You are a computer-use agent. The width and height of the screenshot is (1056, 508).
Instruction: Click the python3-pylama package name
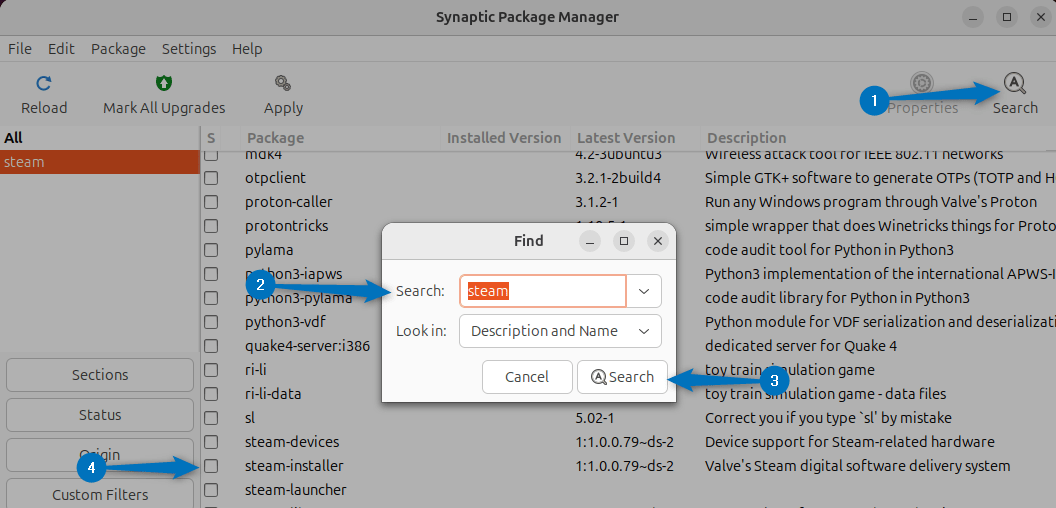click(298, 298)
